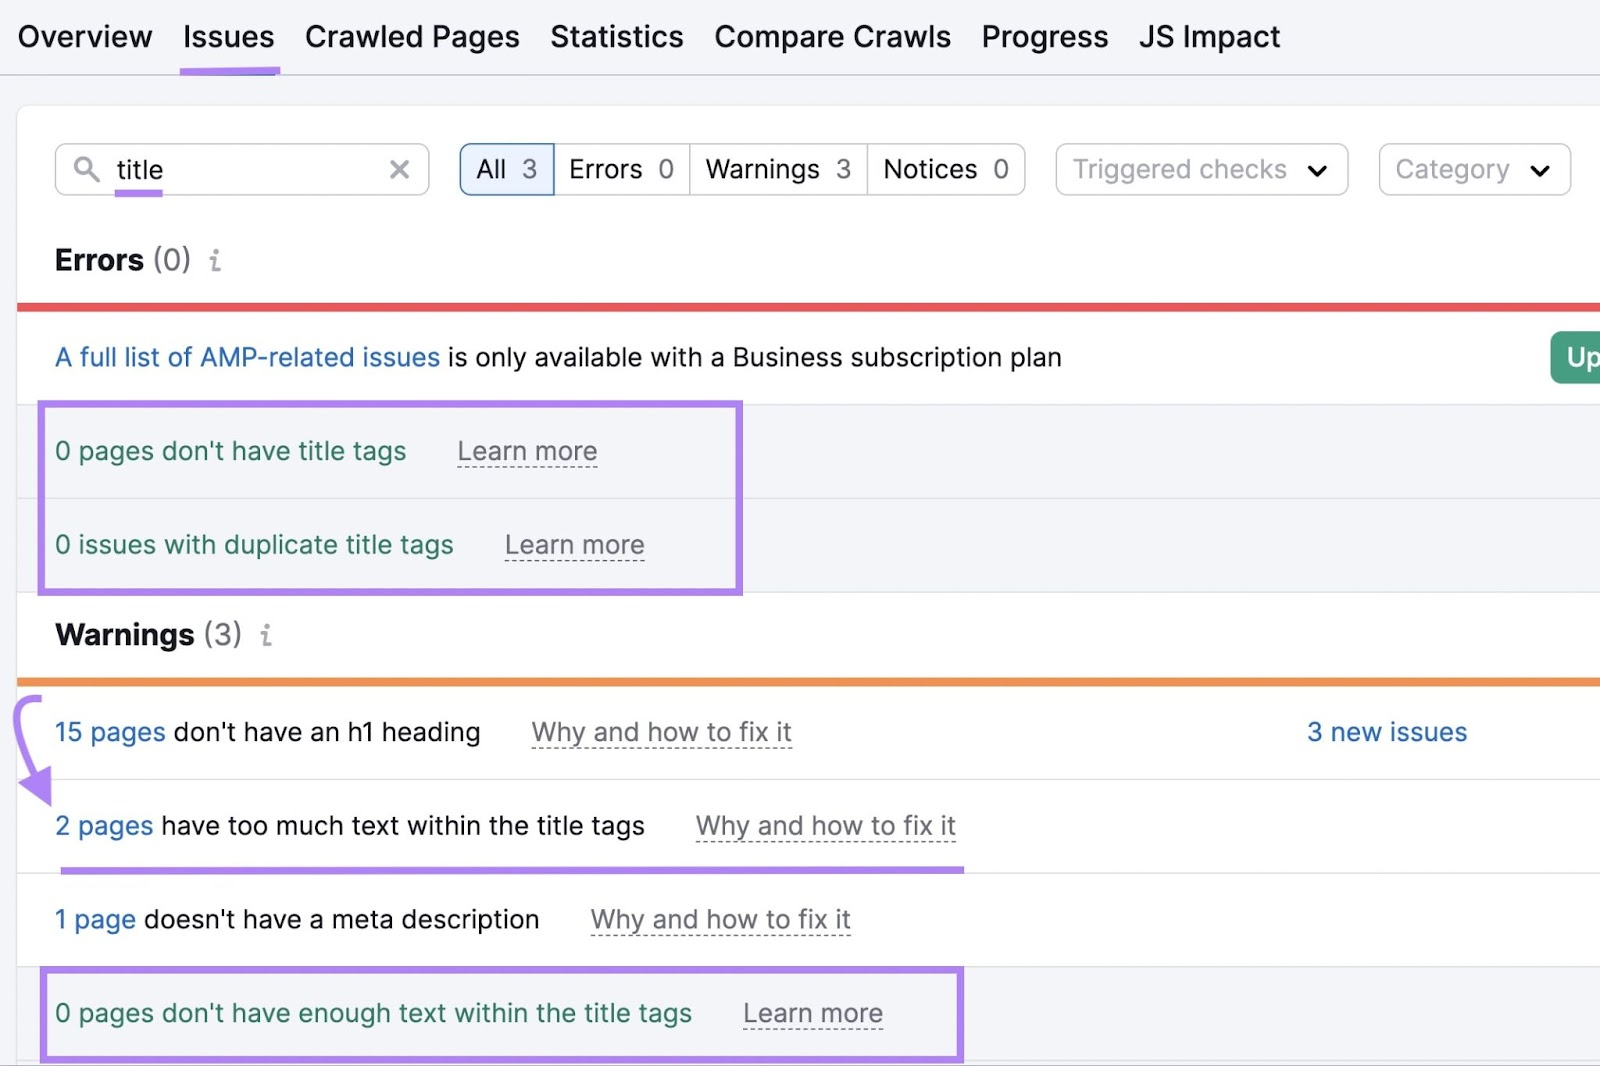
Task: Click the info icon beside Warnings heading
Action: click(x=266, y=635)
